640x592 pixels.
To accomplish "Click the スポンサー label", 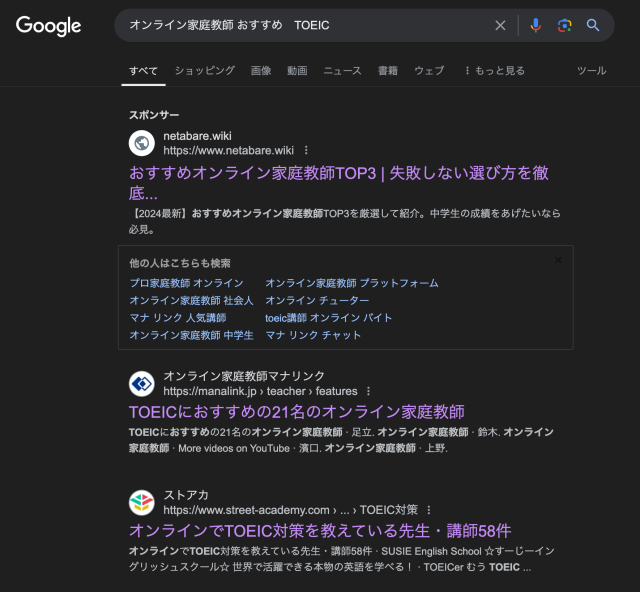I will point(154,115).
